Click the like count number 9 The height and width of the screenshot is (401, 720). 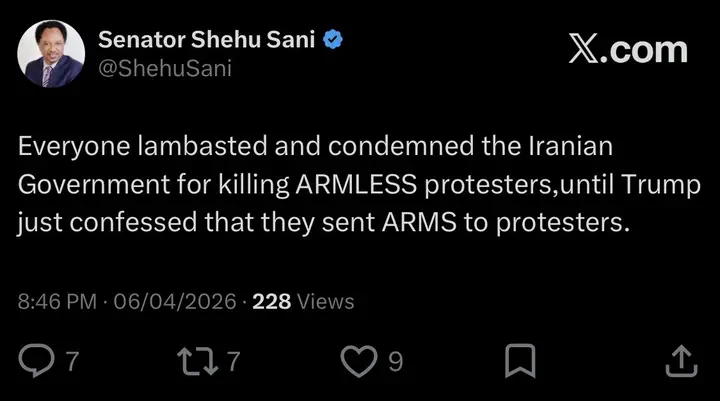[396, 360]
